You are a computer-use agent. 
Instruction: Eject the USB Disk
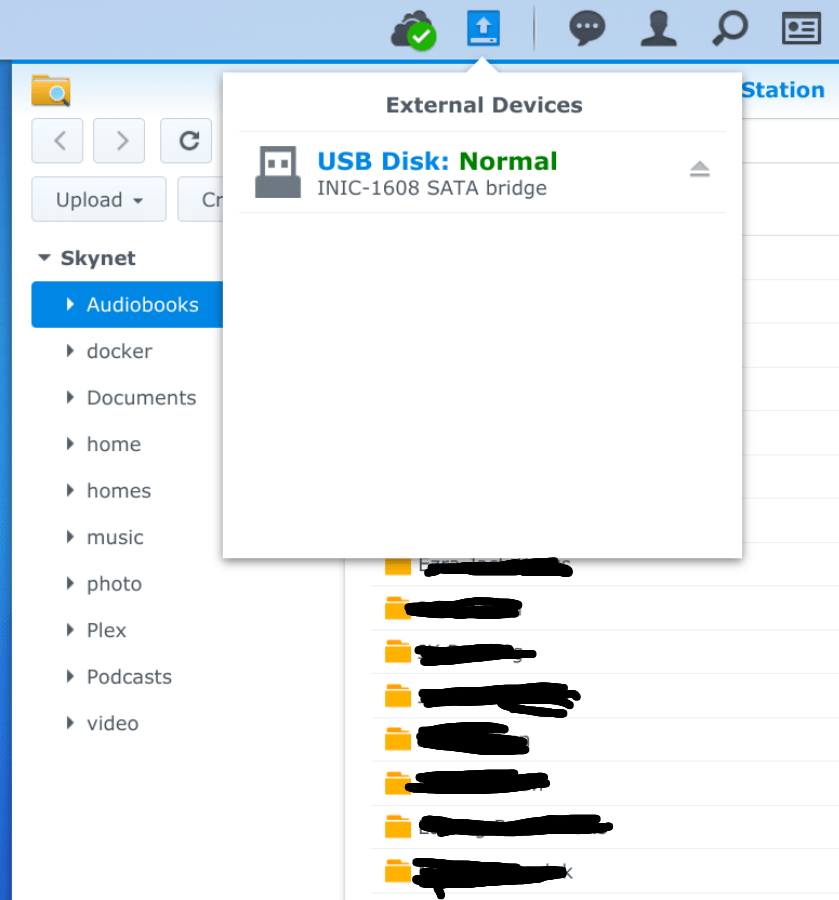700,170
